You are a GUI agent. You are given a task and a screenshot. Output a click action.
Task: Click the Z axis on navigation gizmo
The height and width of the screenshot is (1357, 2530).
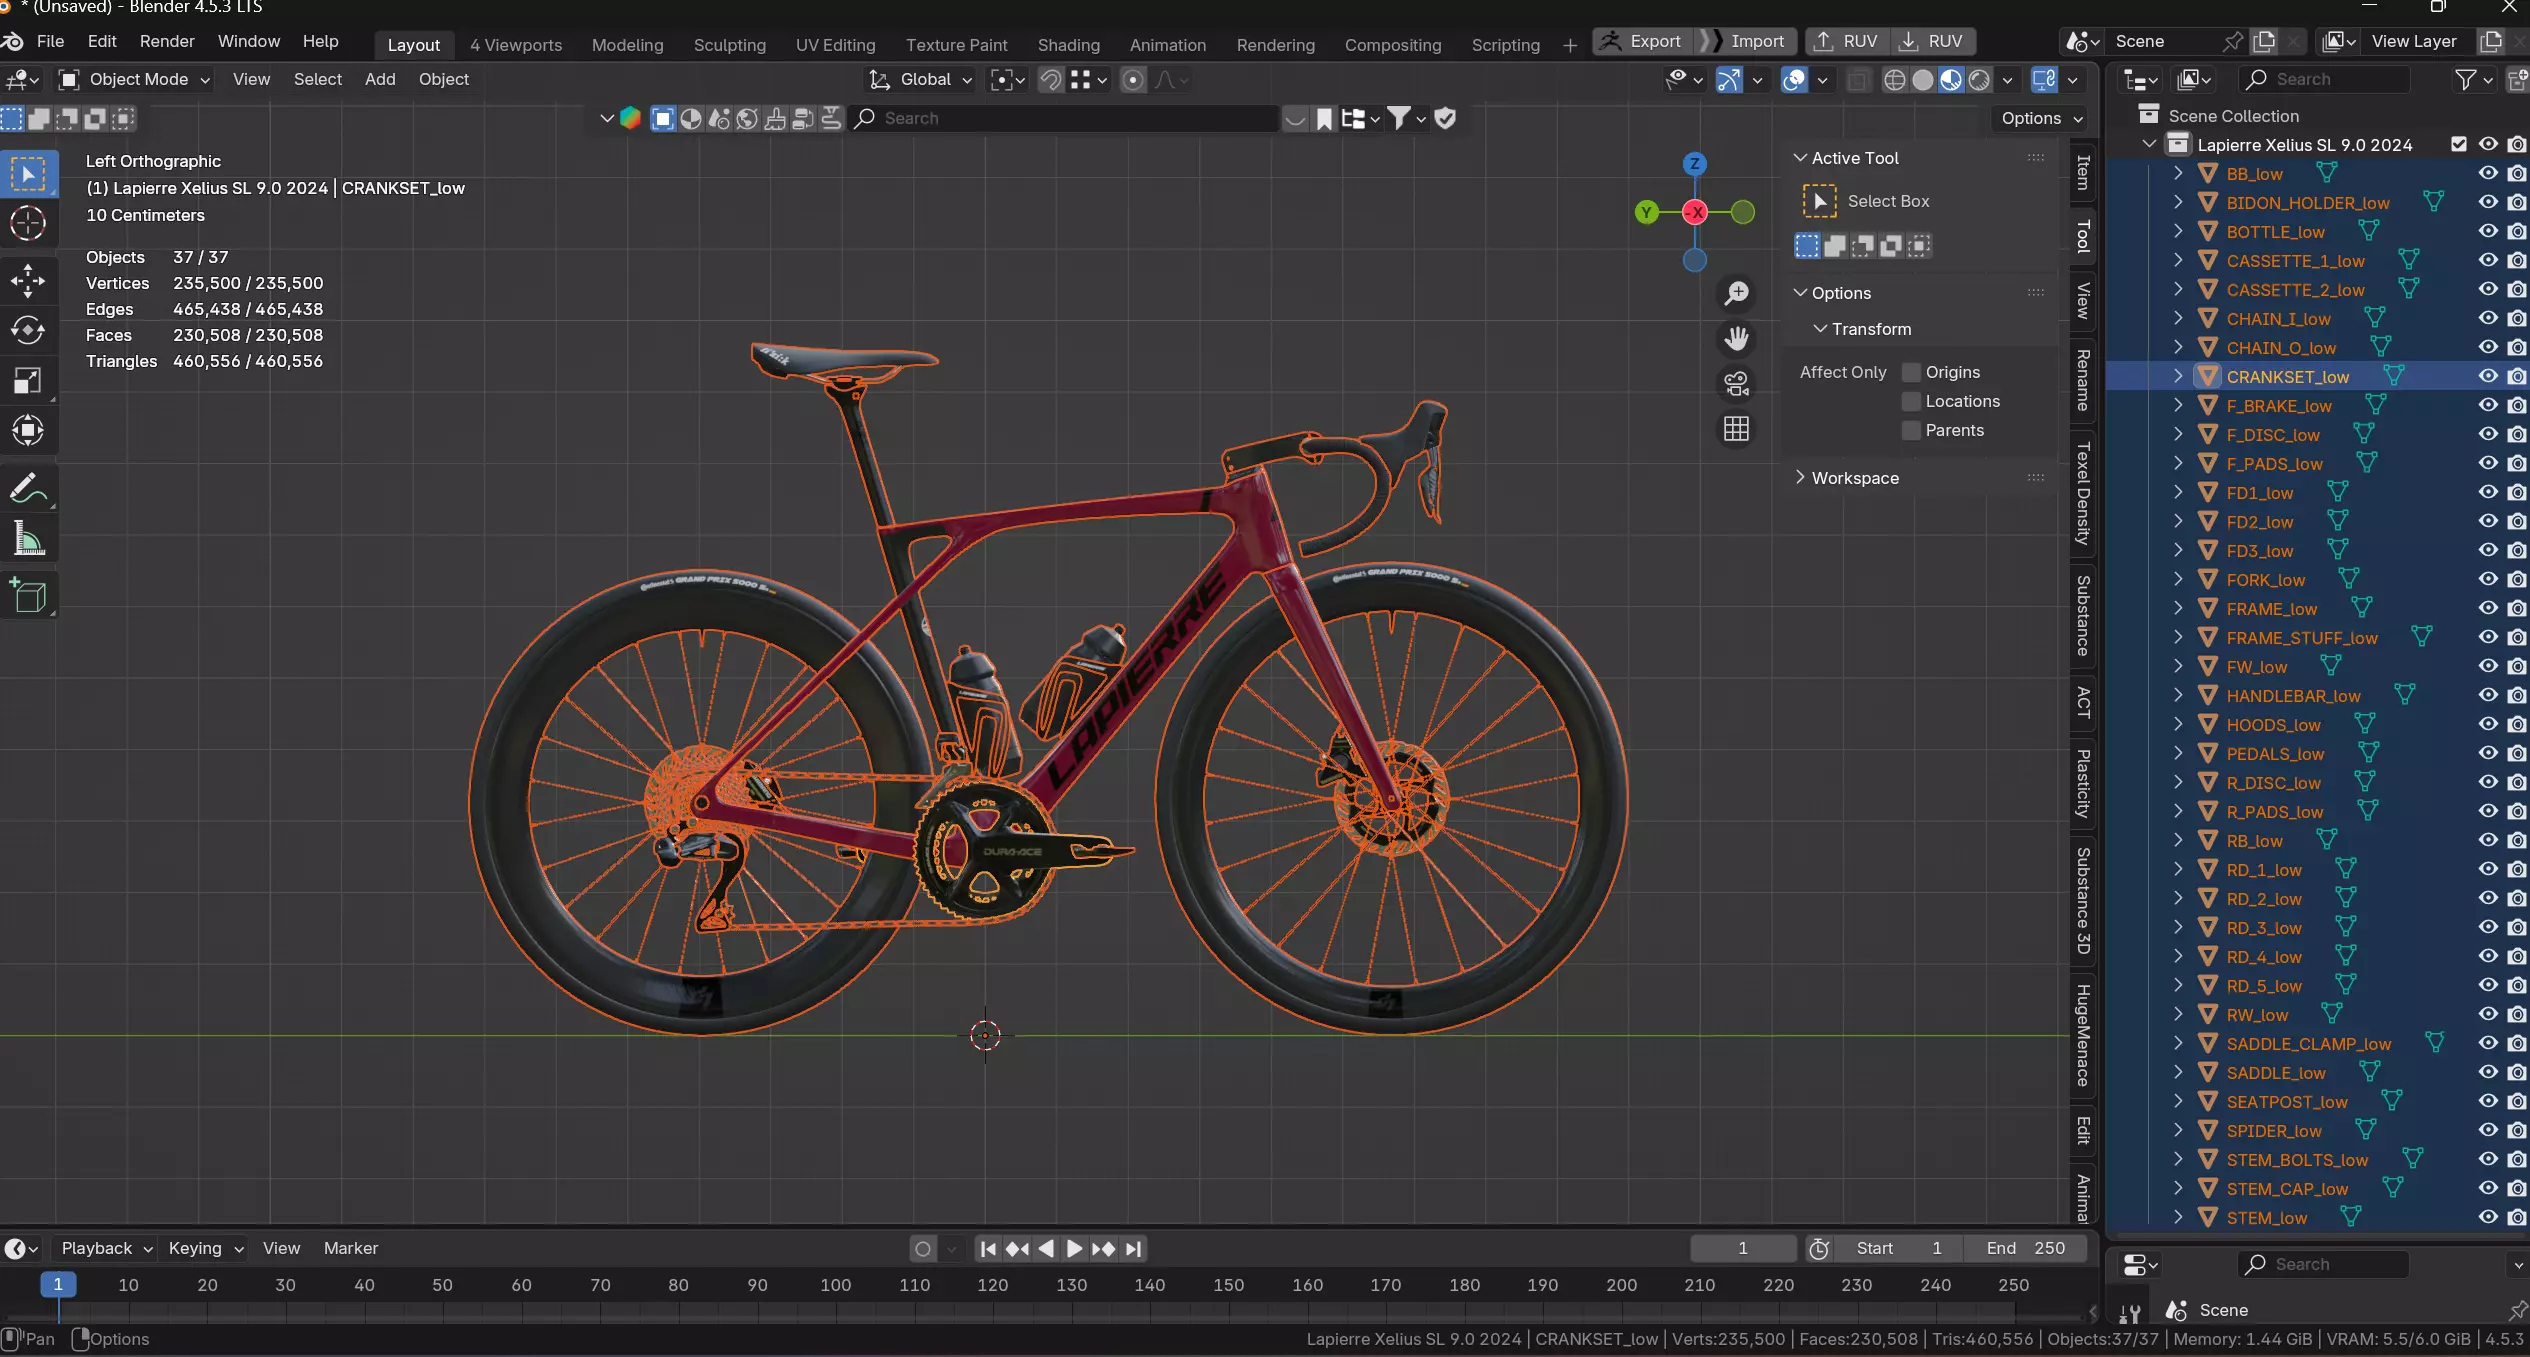pos(1694,164)
